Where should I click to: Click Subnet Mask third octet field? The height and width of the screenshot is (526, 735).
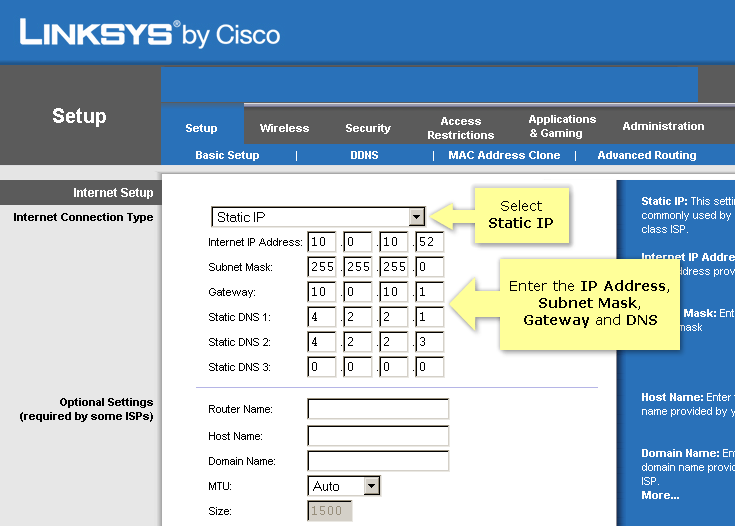(x=393, y=267)
